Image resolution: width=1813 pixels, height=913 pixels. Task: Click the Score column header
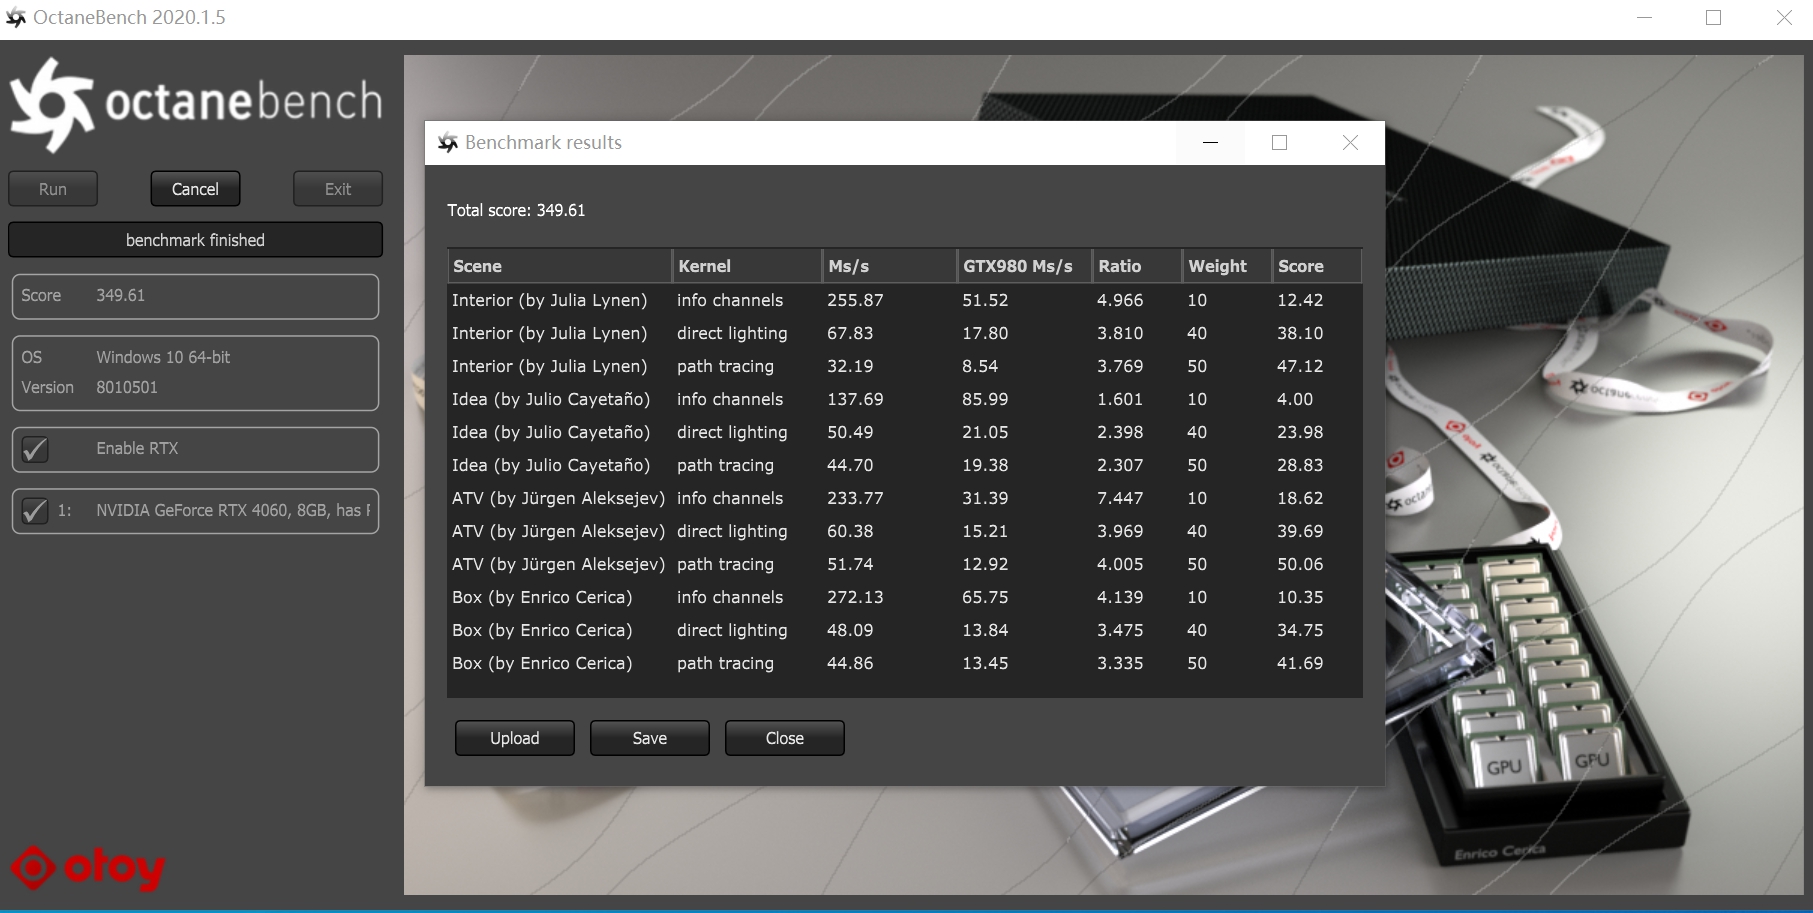(1316, 266)
